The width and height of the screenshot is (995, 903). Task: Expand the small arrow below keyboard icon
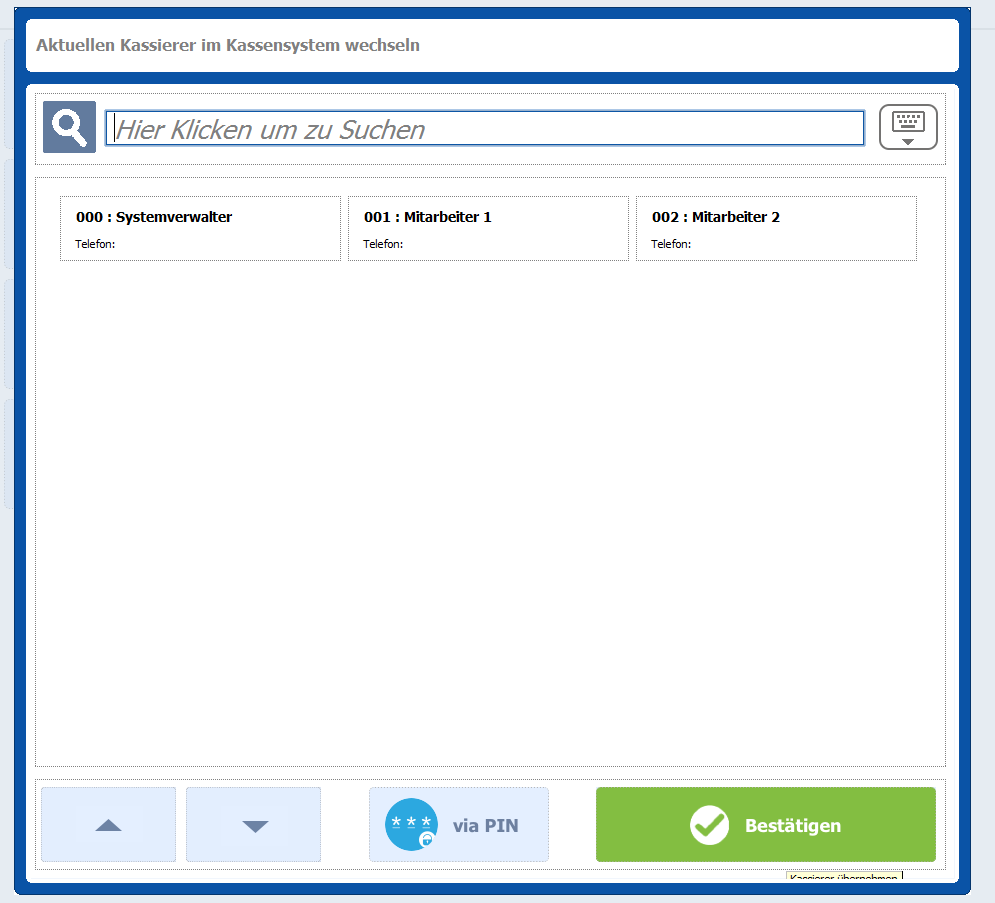point(908,142)
